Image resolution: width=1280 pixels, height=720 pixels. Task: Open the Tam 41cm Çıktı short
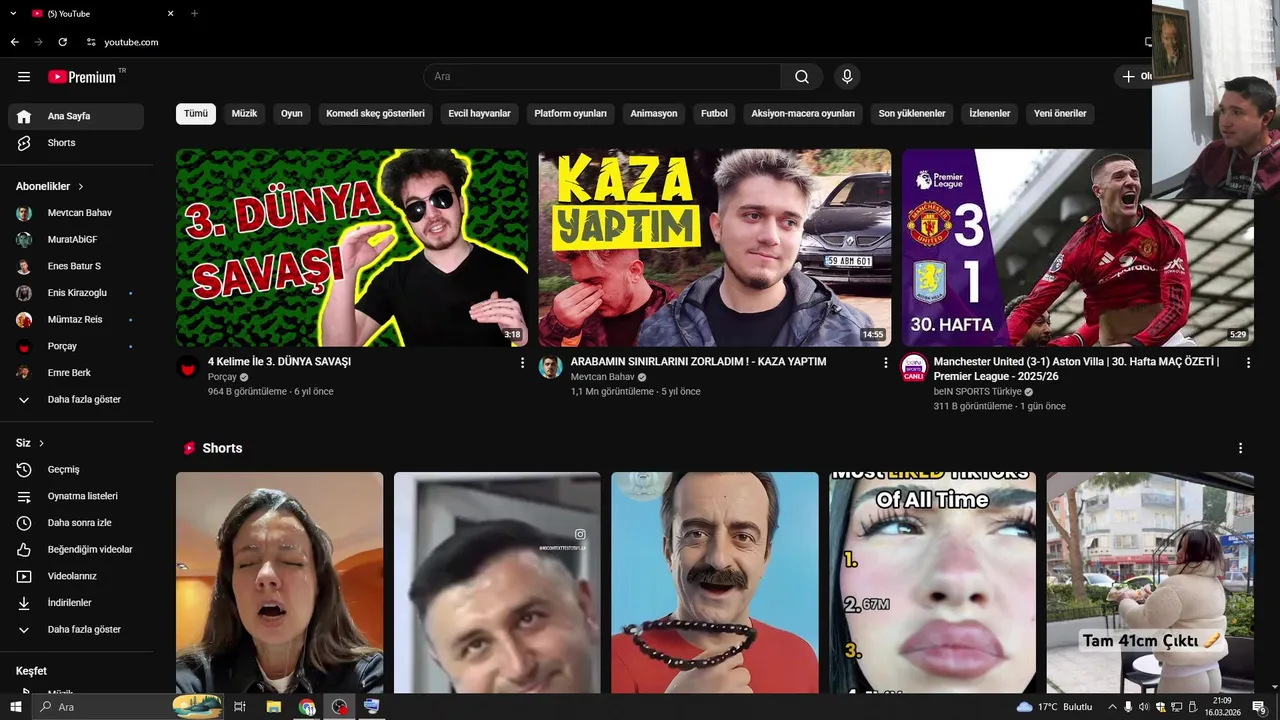1150,582
